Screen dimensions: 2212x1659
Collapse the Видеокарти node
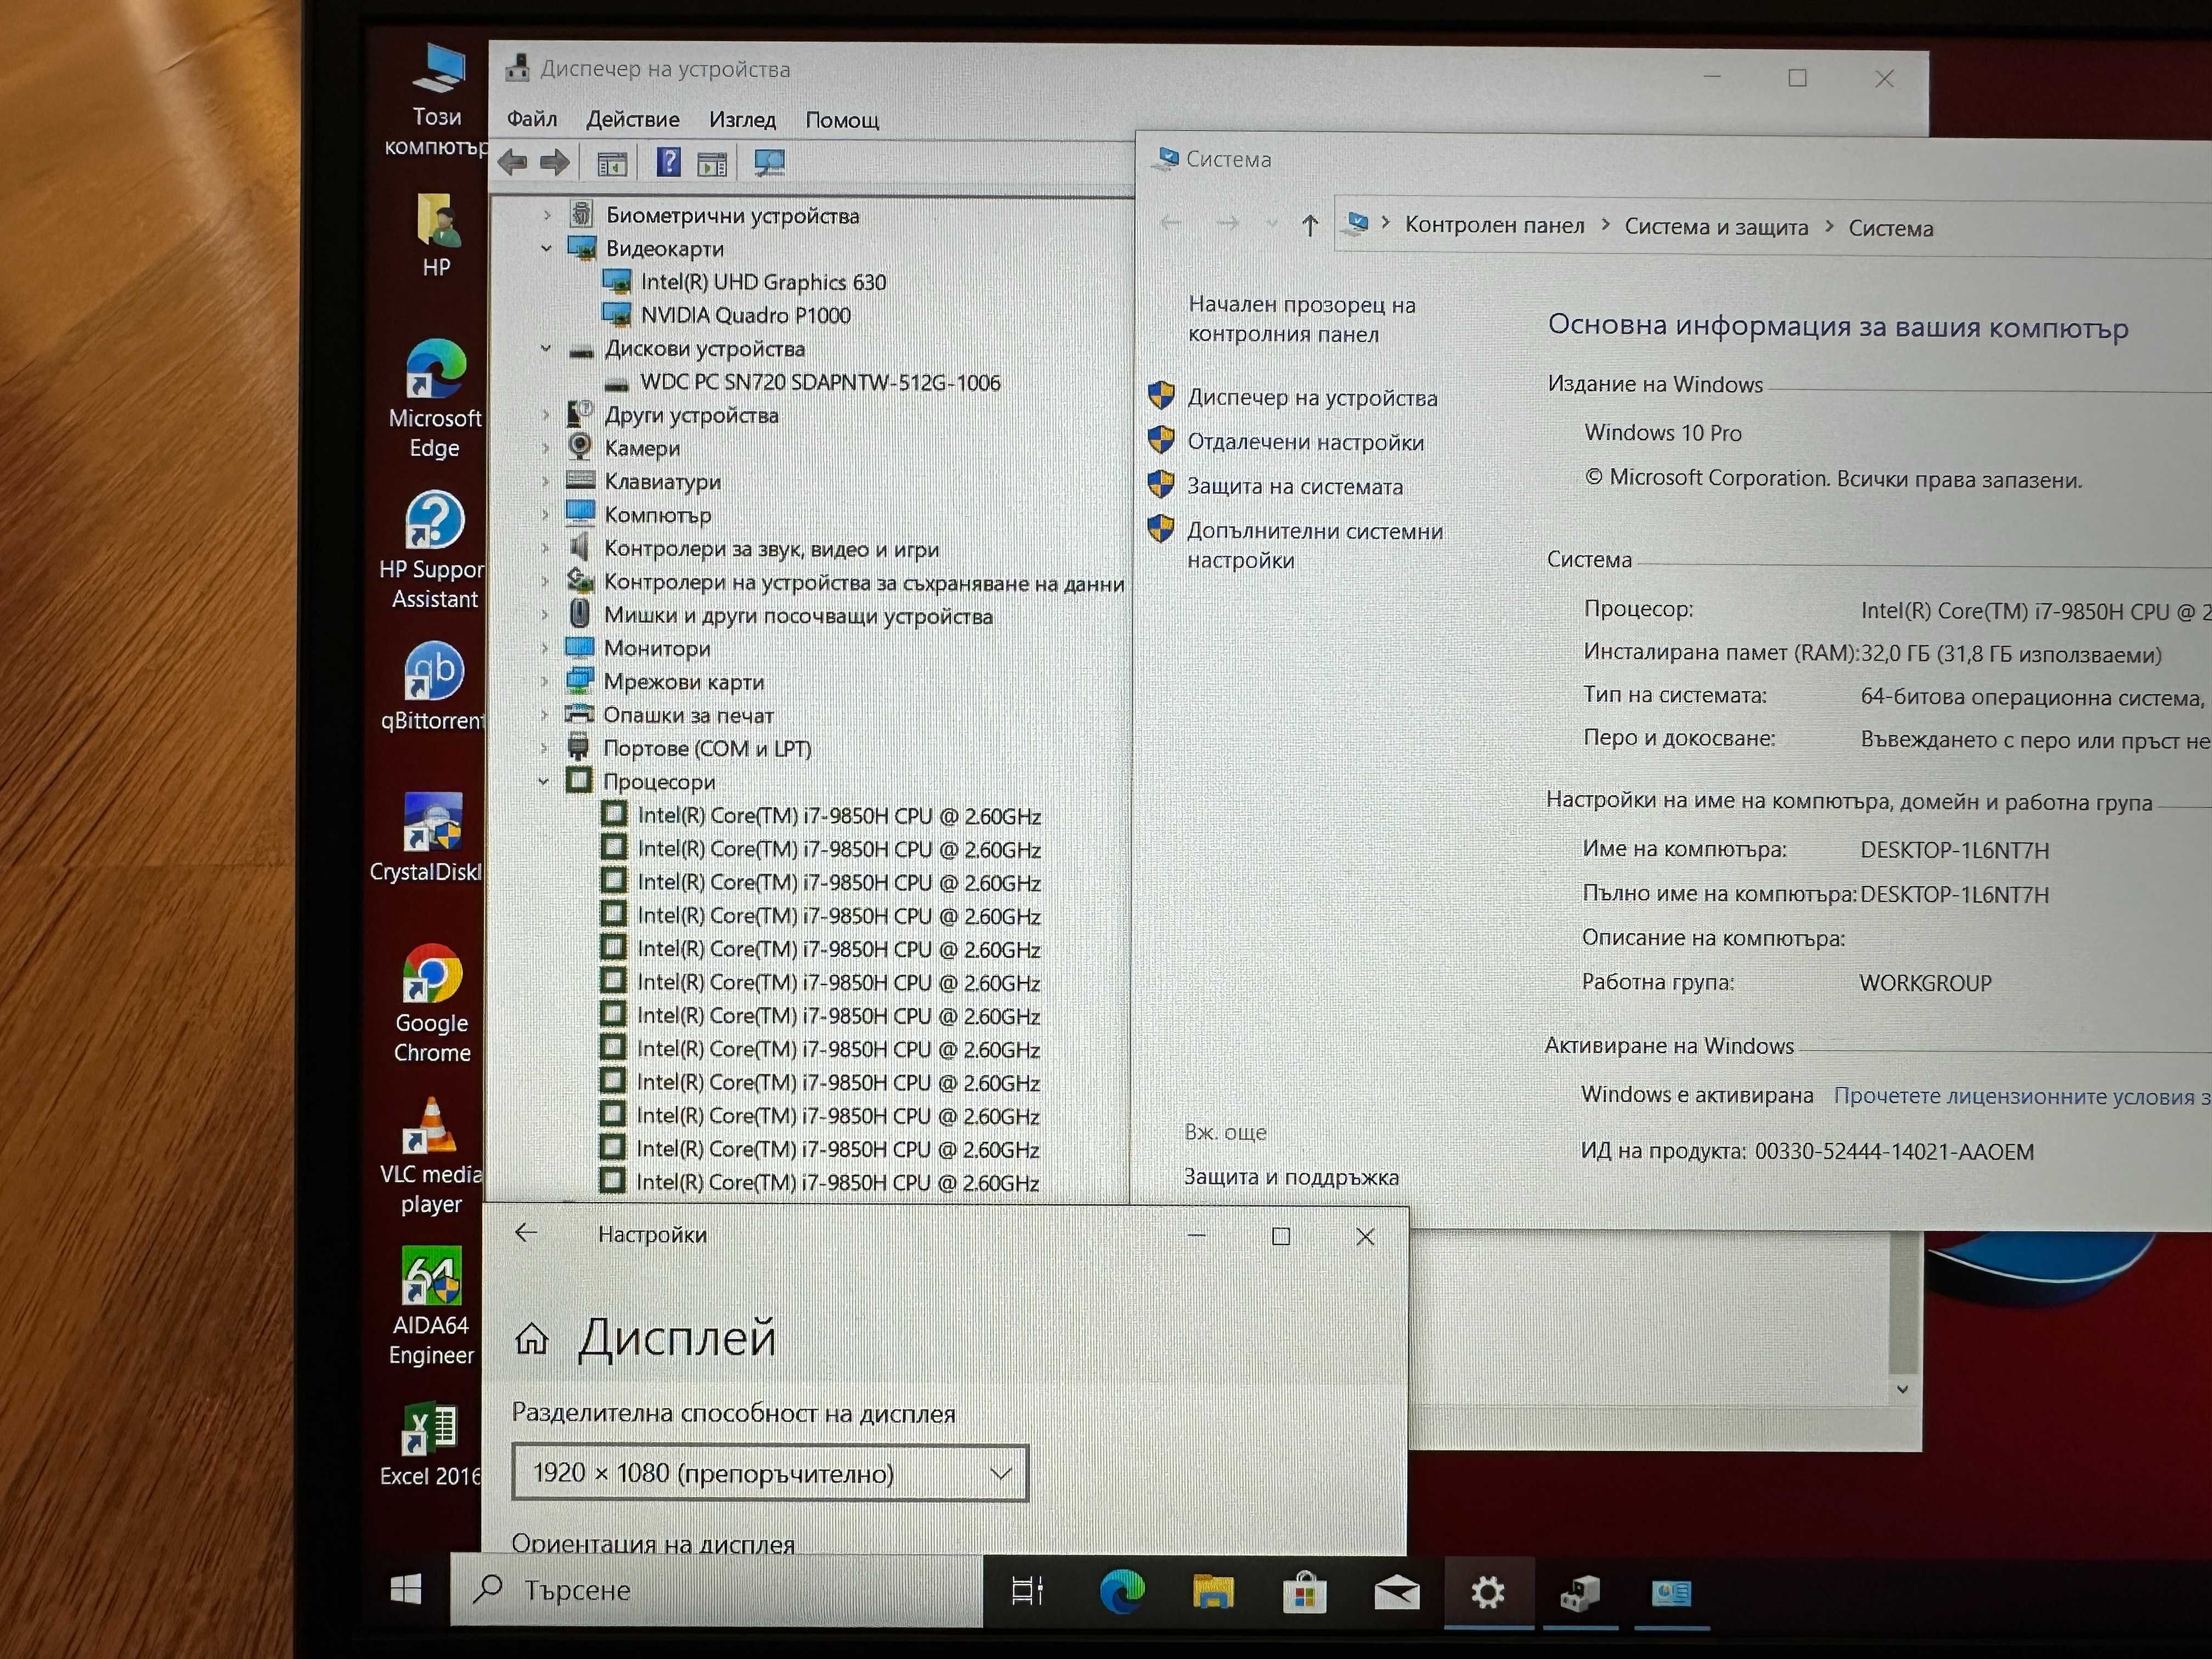[x=546, y=248]
